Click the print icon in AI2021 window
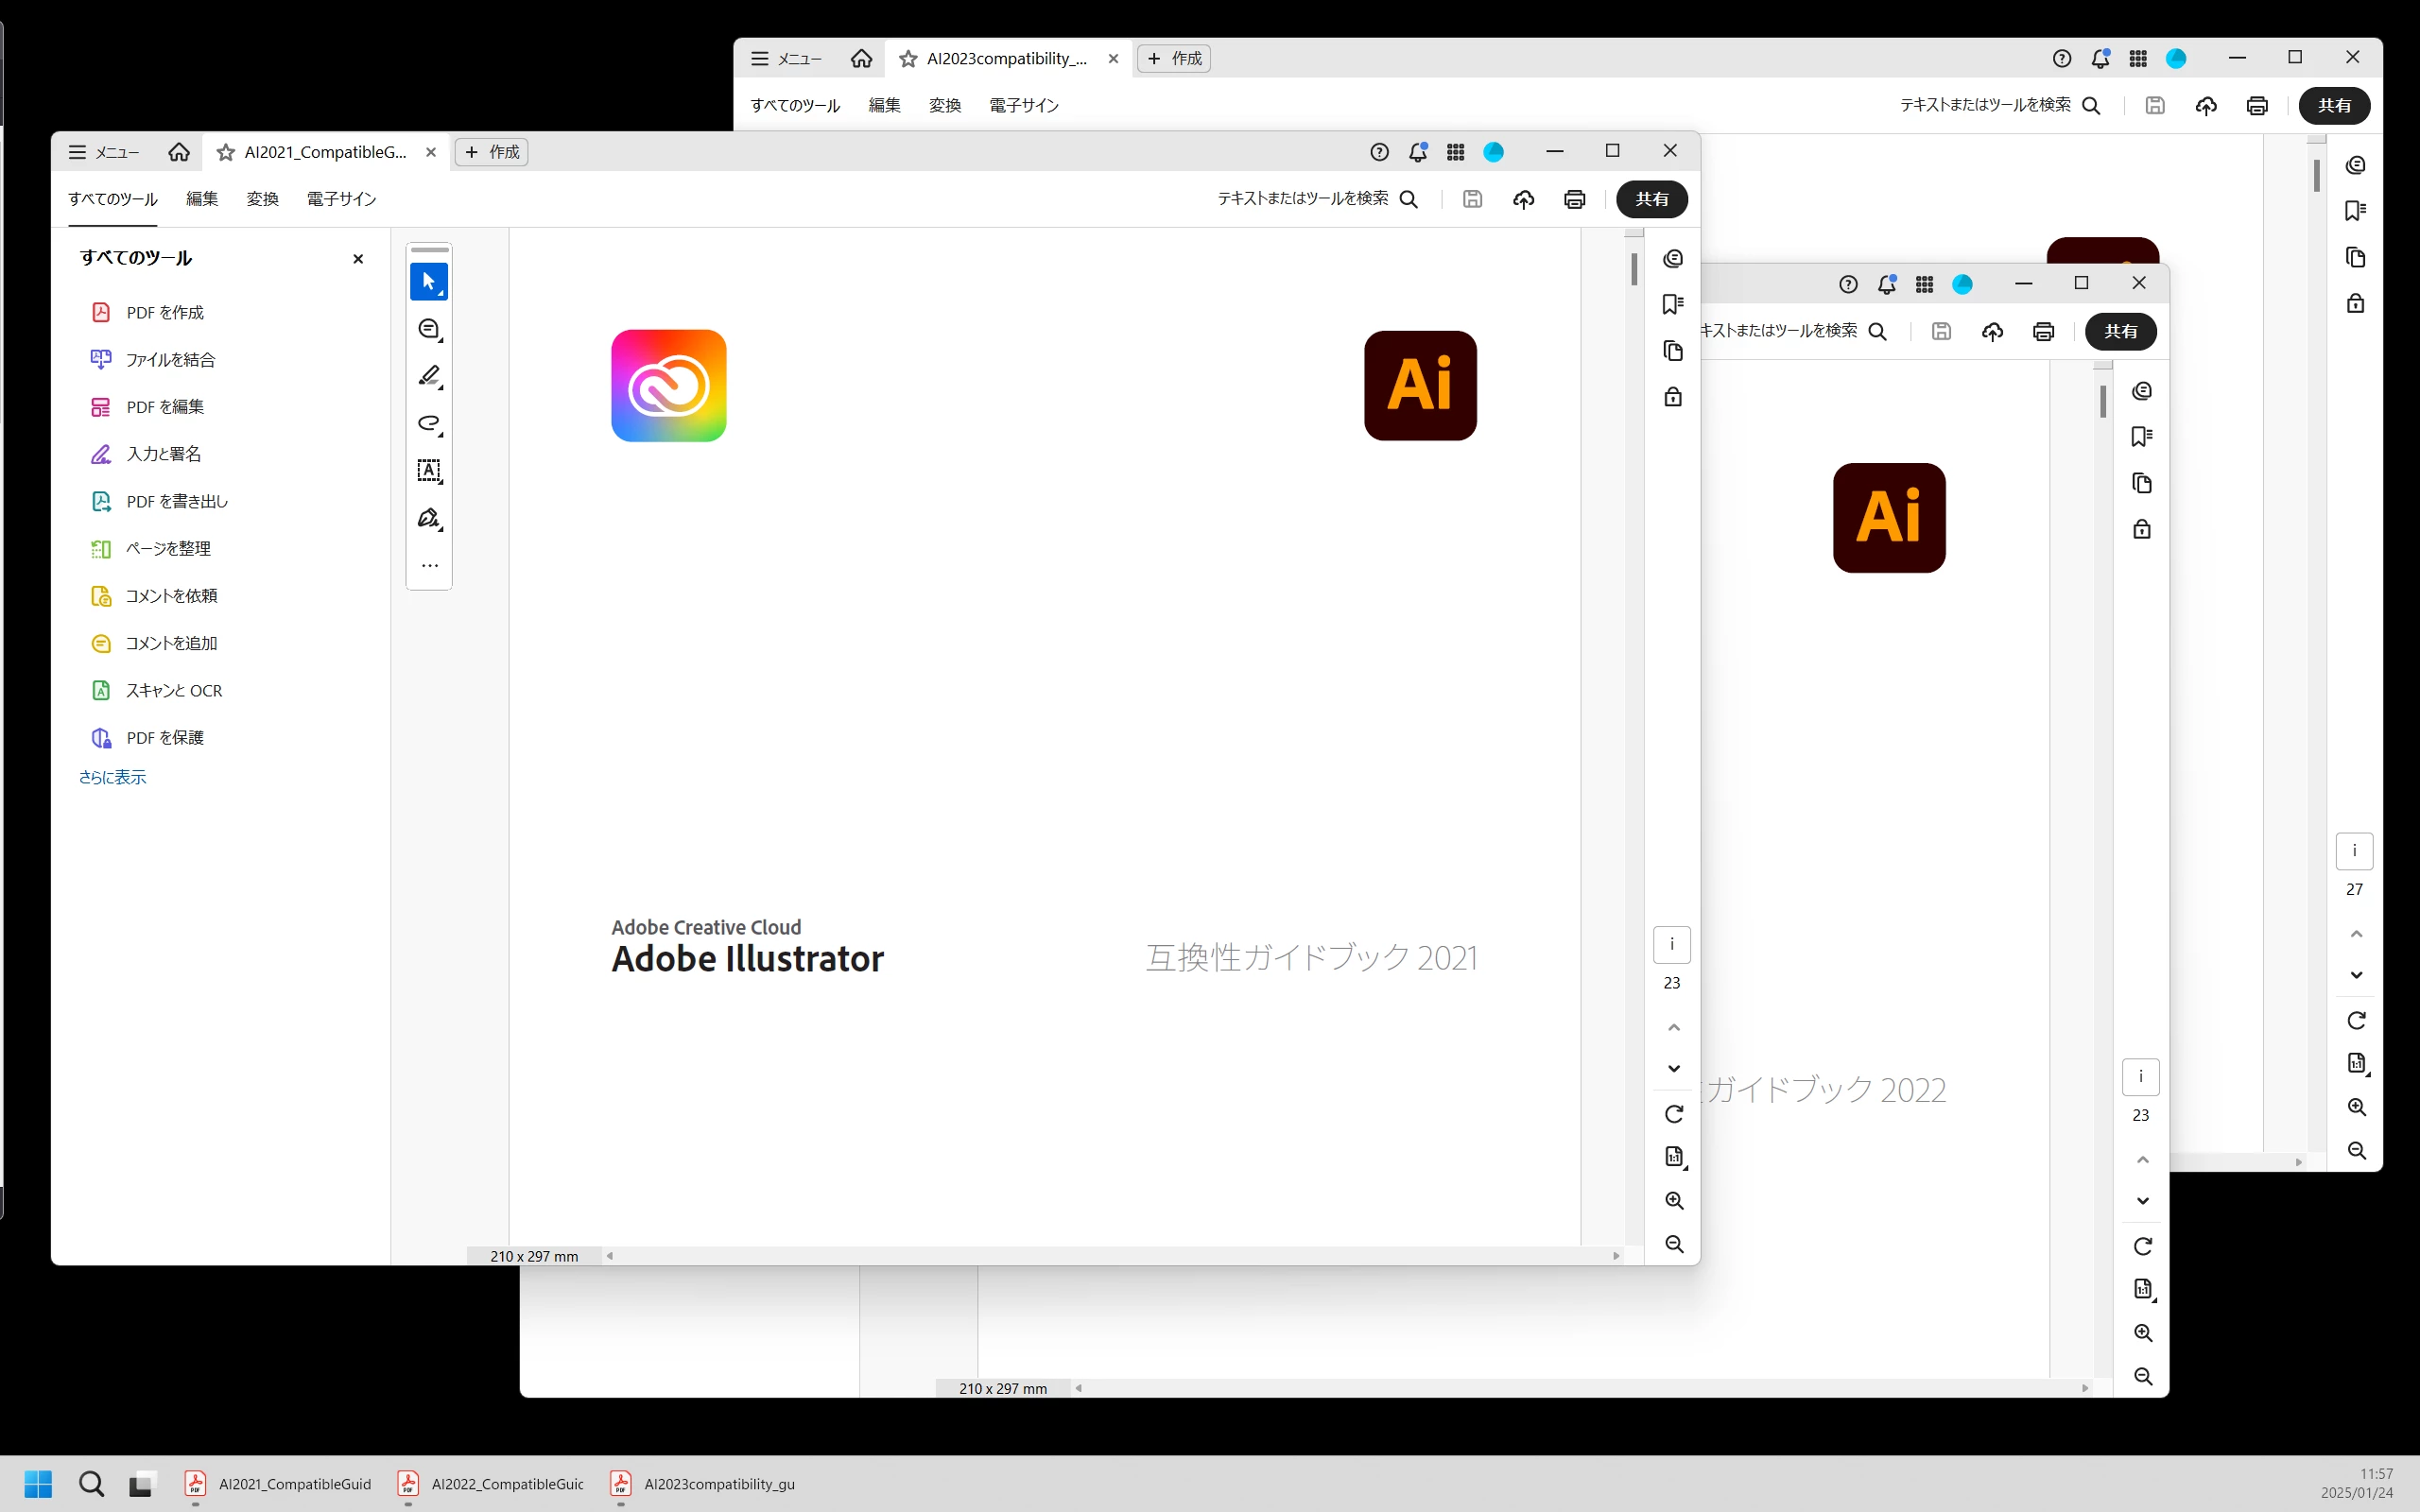Image resolution: width=2420 pixels, height=1512 pixels. tap(1574, 199)
